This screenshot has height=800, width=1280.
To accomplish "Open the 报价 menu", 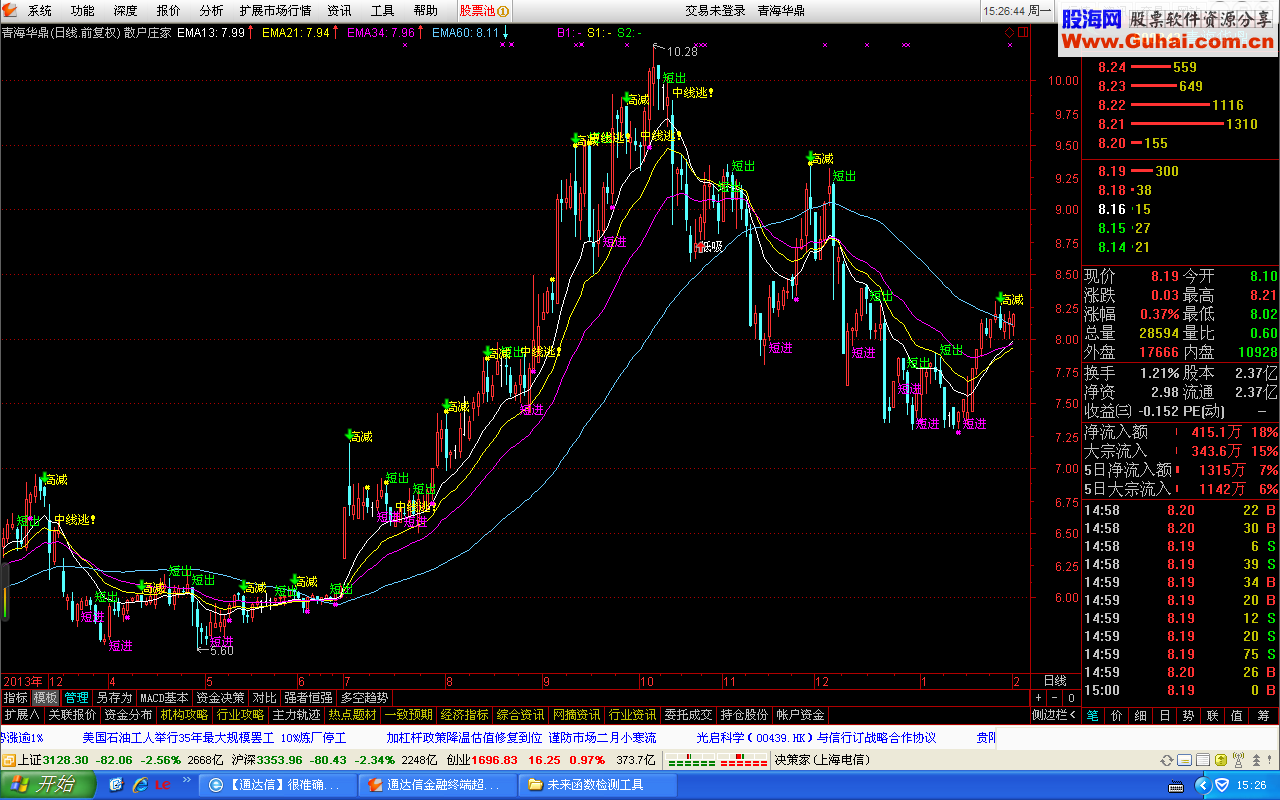I will point(169,11).
